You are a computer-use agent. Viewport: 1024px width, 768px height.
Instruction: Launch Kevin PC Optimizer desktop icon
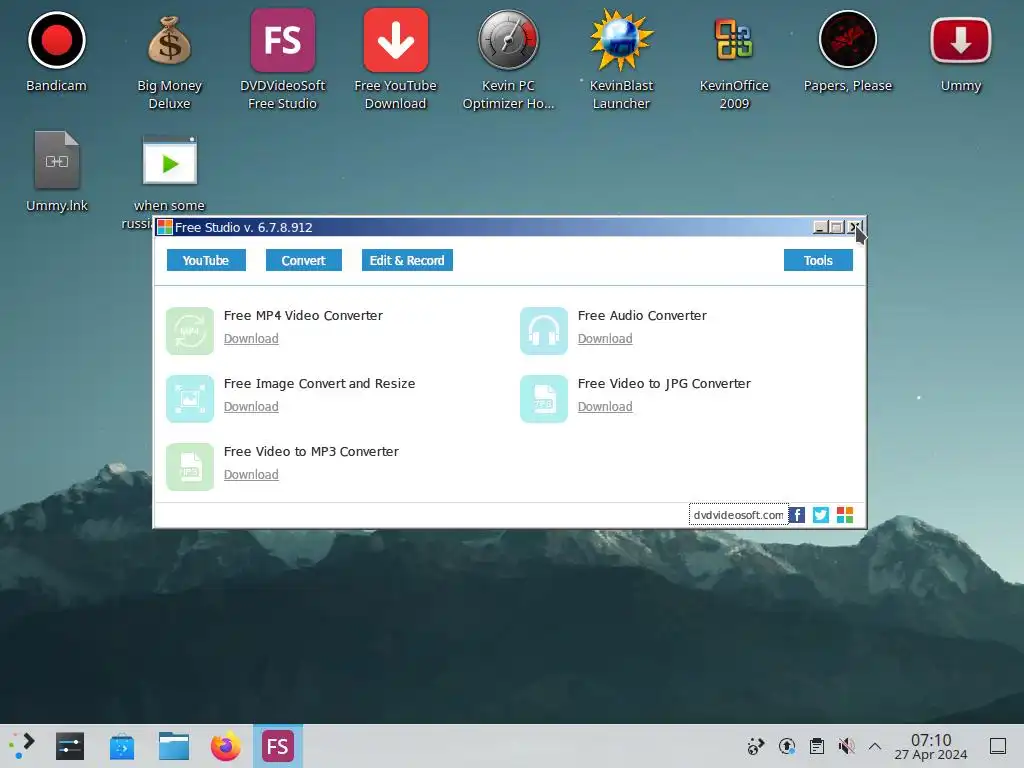coord(508,40)
